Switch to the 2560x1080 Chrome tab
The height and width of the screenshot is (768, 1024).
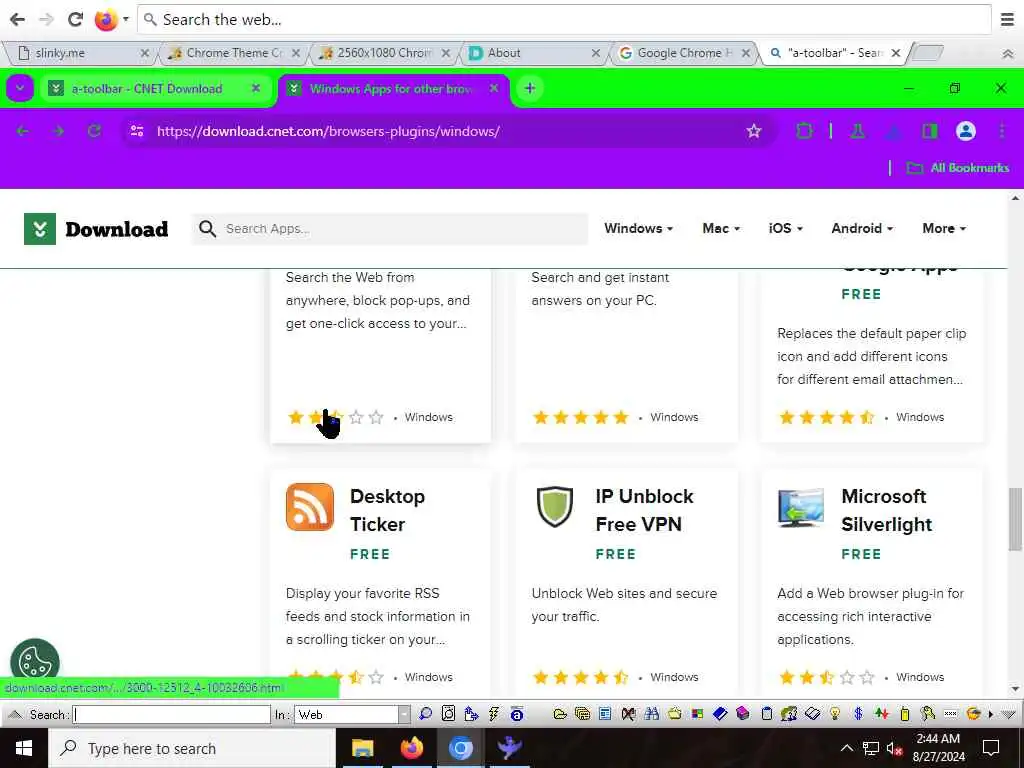pyautogui.click(x=383, y=53)
